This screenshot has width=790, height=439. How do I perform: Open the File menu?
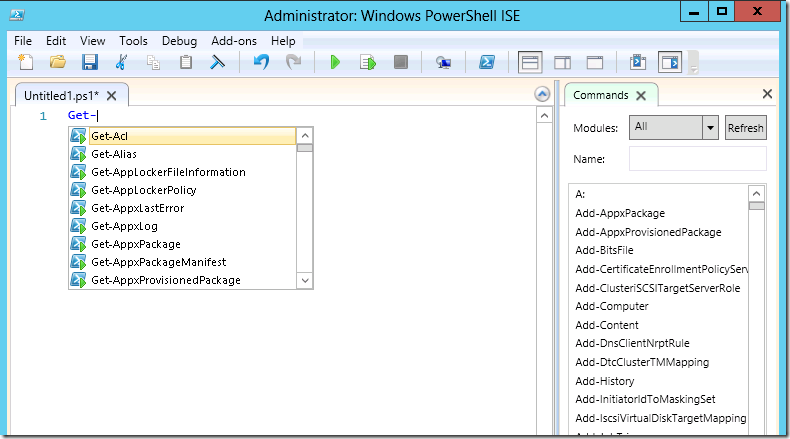[23, 41]
